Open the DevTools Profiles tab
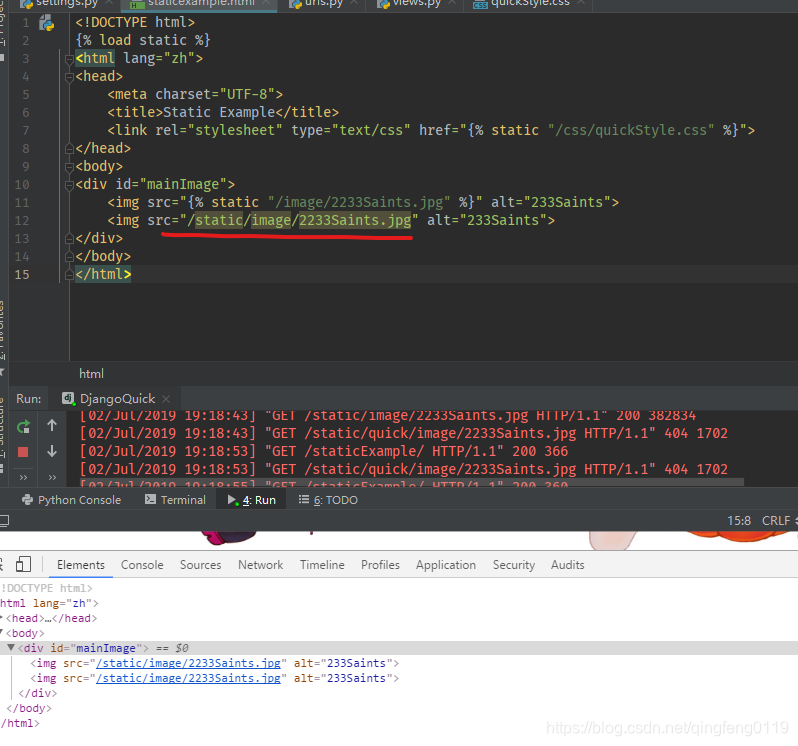Screen dimensions: 798x746 coord(380,565)
